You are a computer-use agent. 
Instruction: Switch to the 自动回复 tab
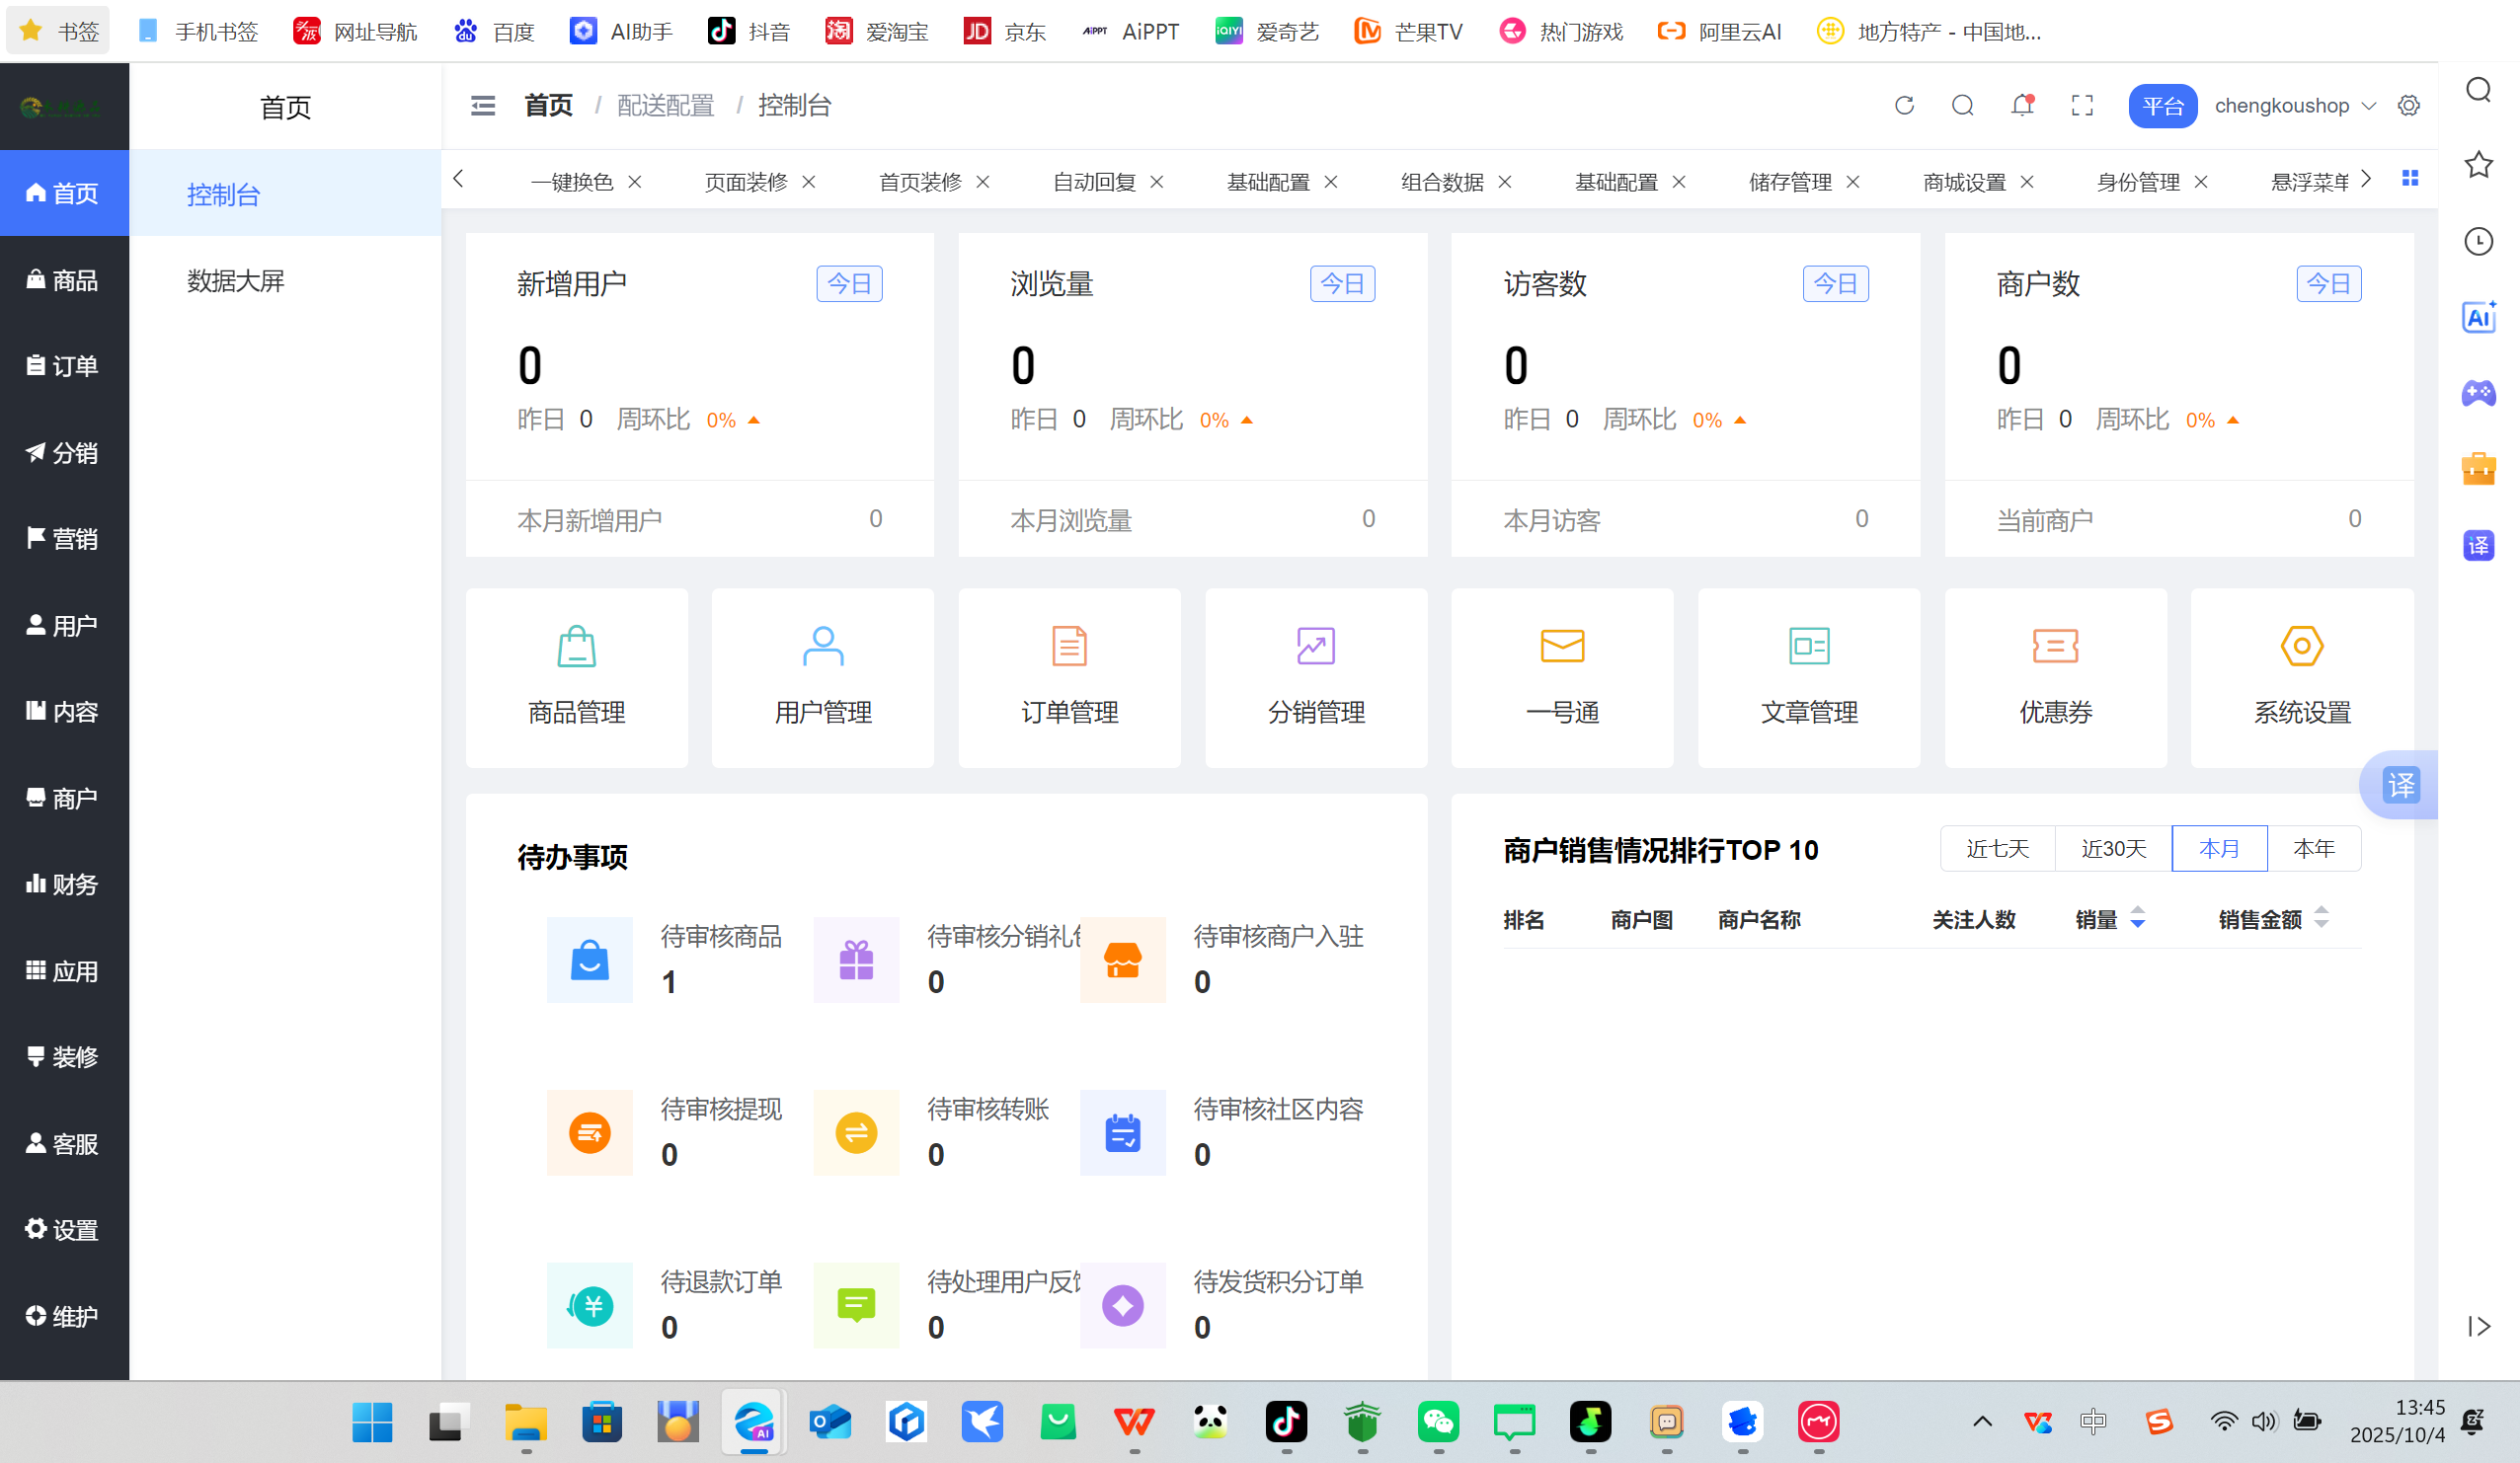pyautogui.click(x=1093, y=182)
